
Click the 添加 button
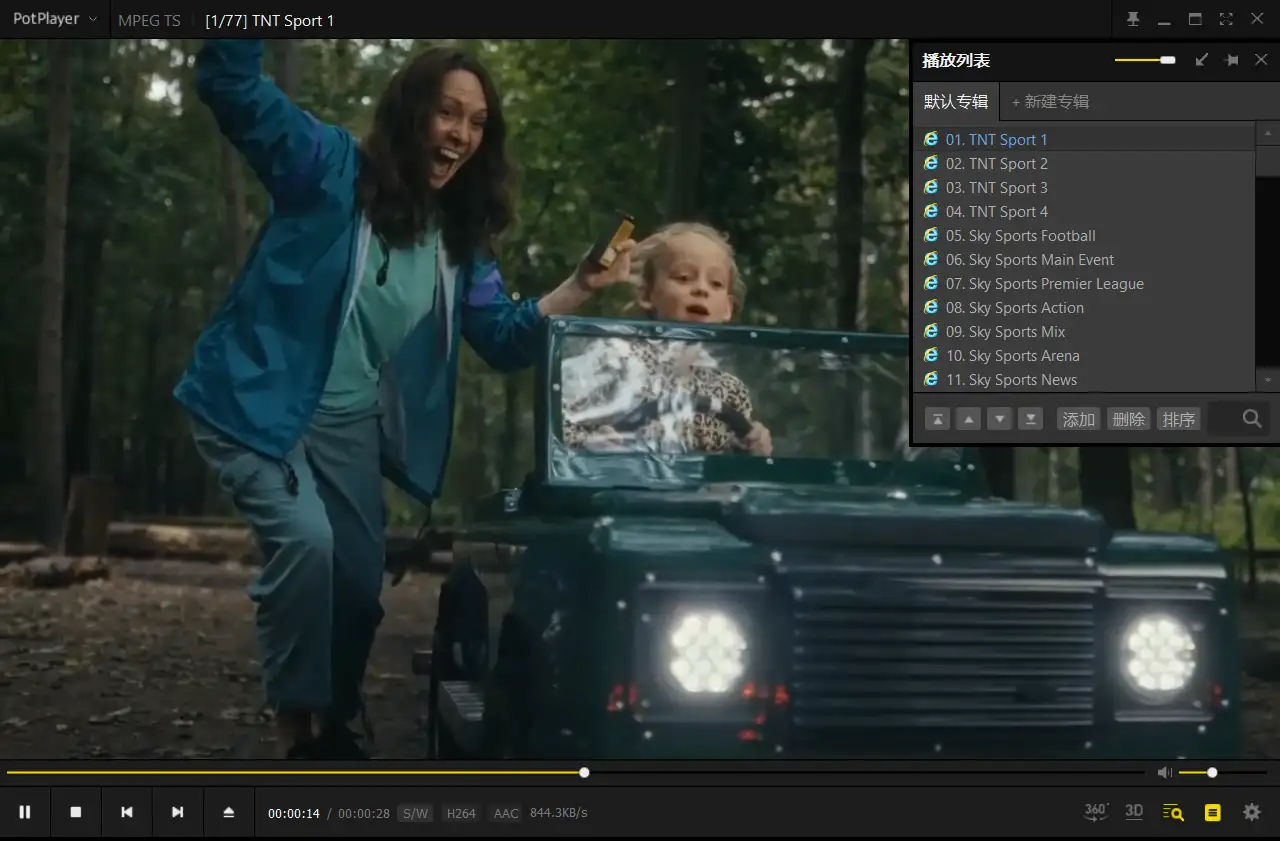click(1079, 419)
